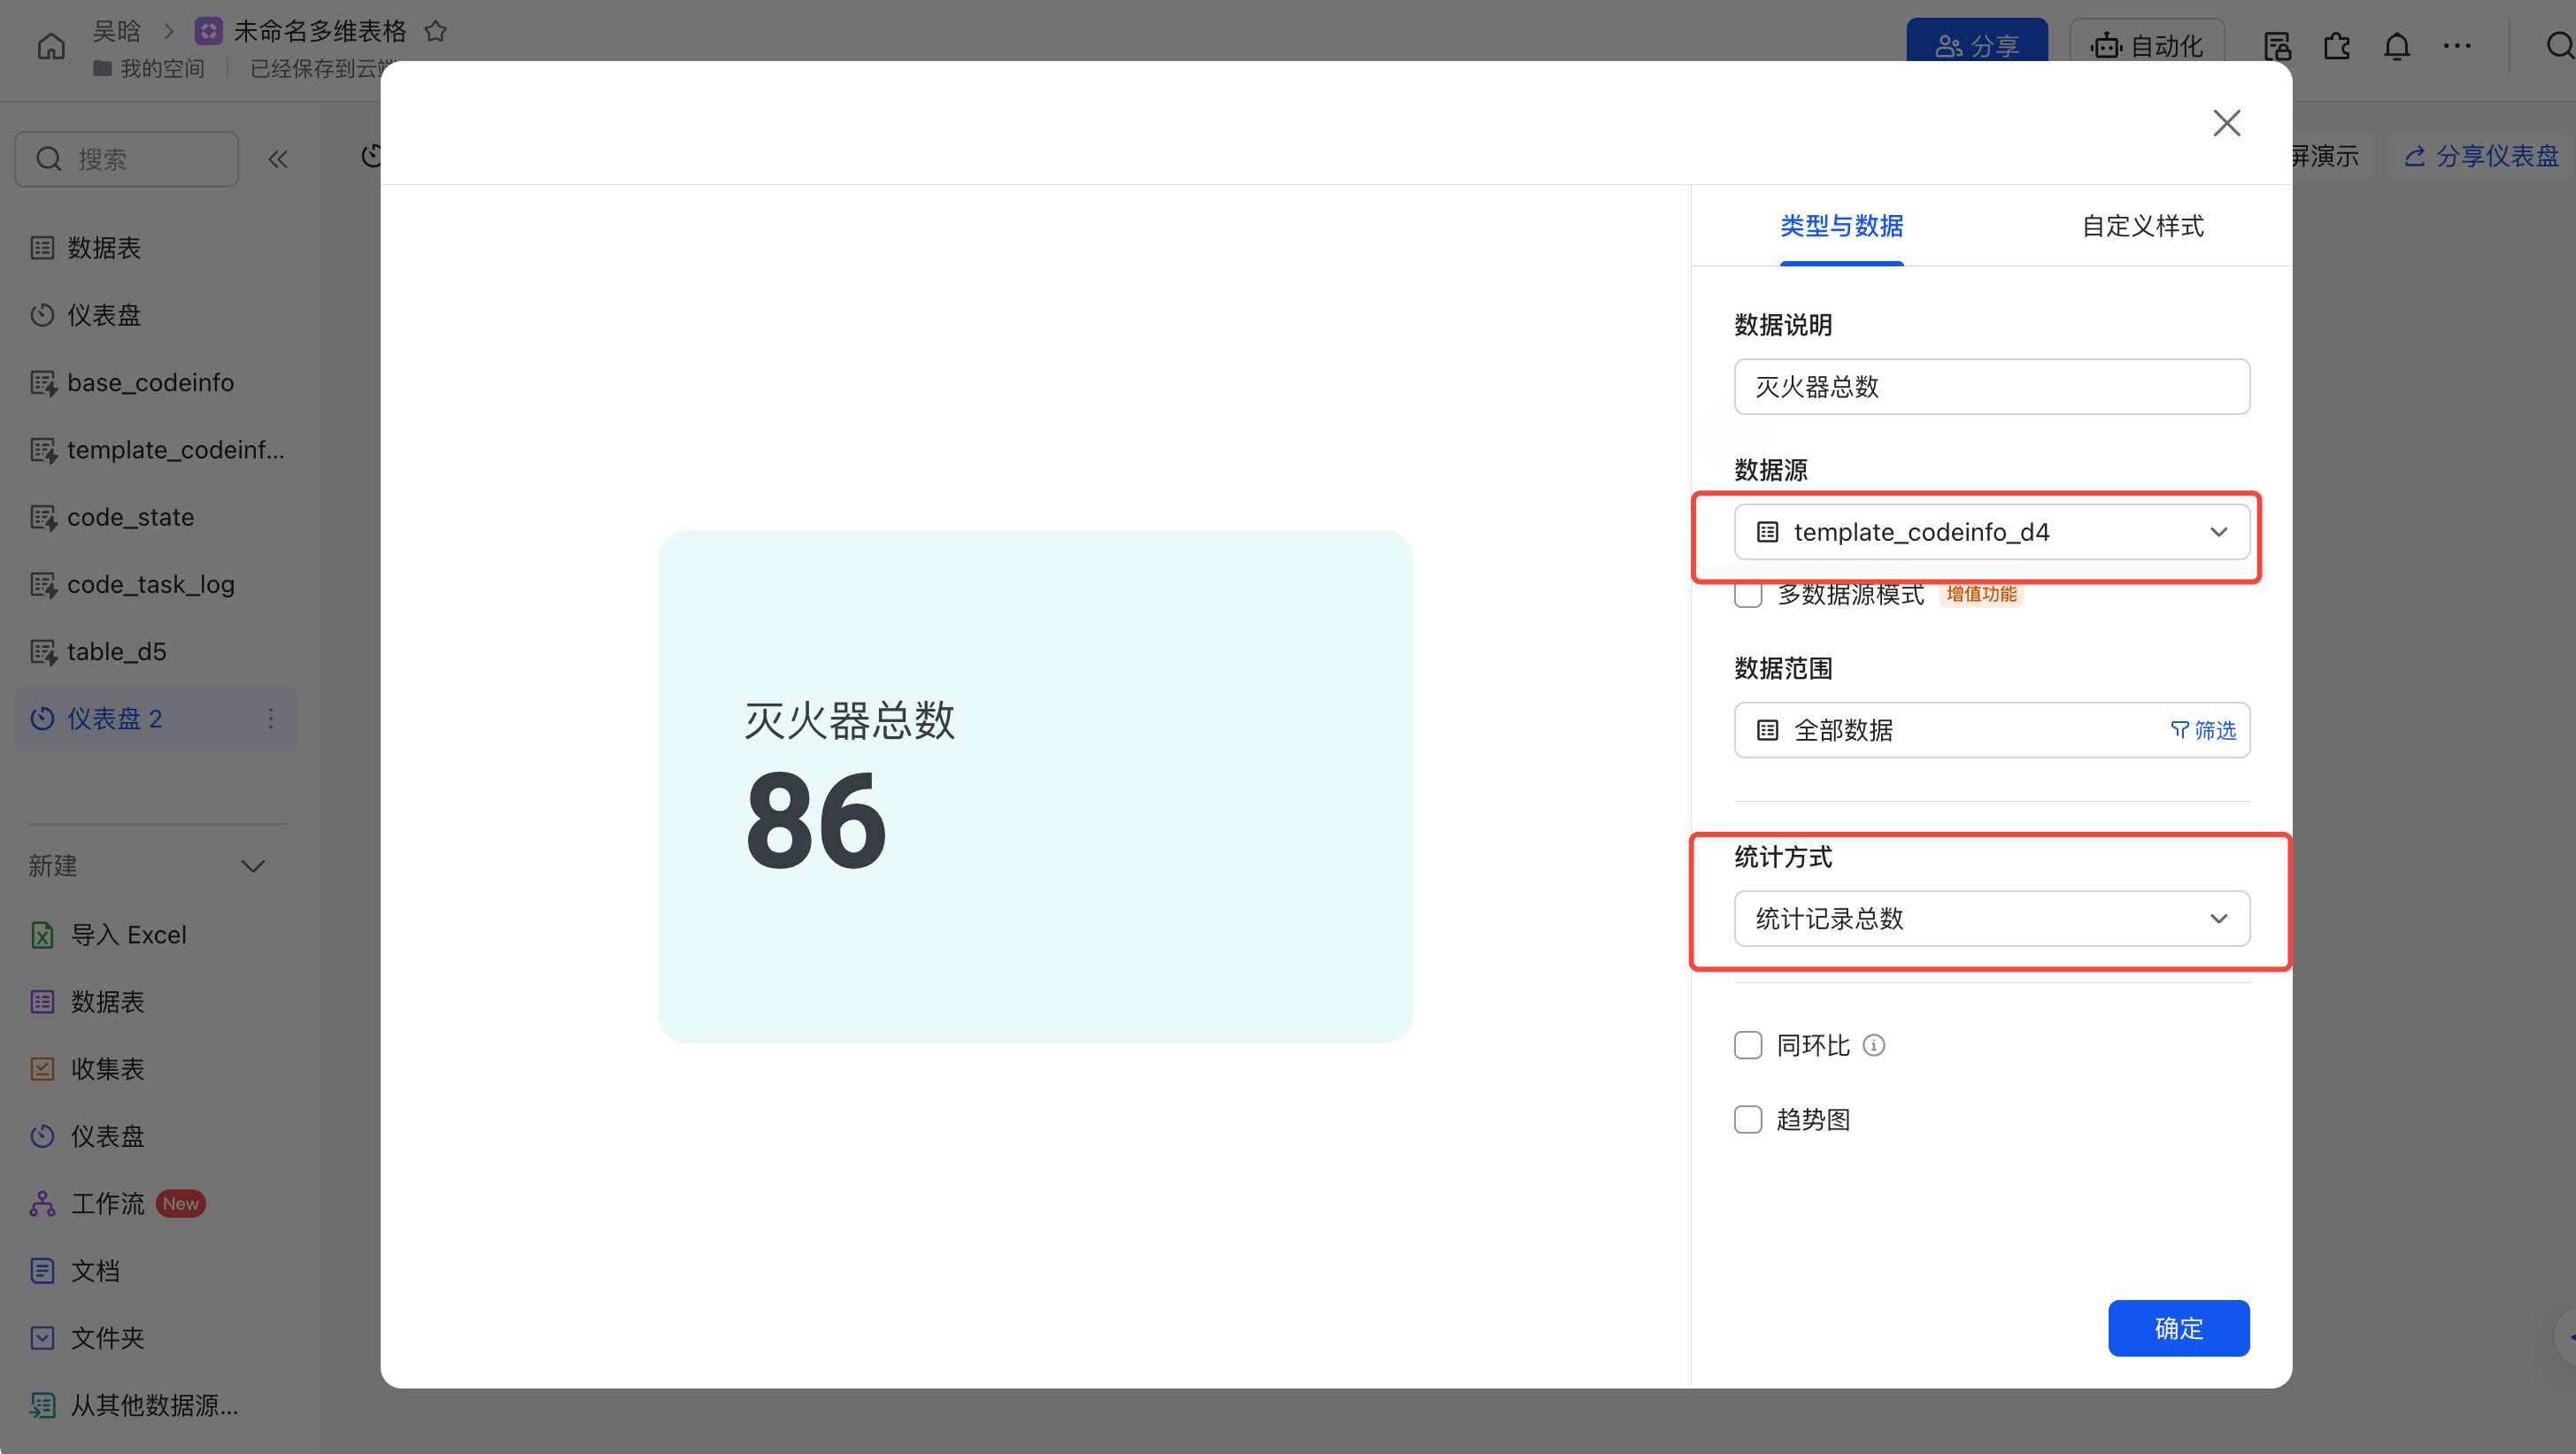Go to the home icon in the header
This screenshot has width=2576, height=1454.
pos(51,46)
